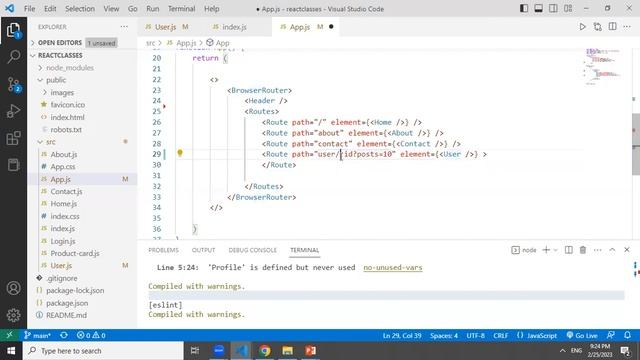Screen dimensions: 640x360
Task: Open Explorer Views and More Actions ellipsis
Action: (x=124, y=27)
